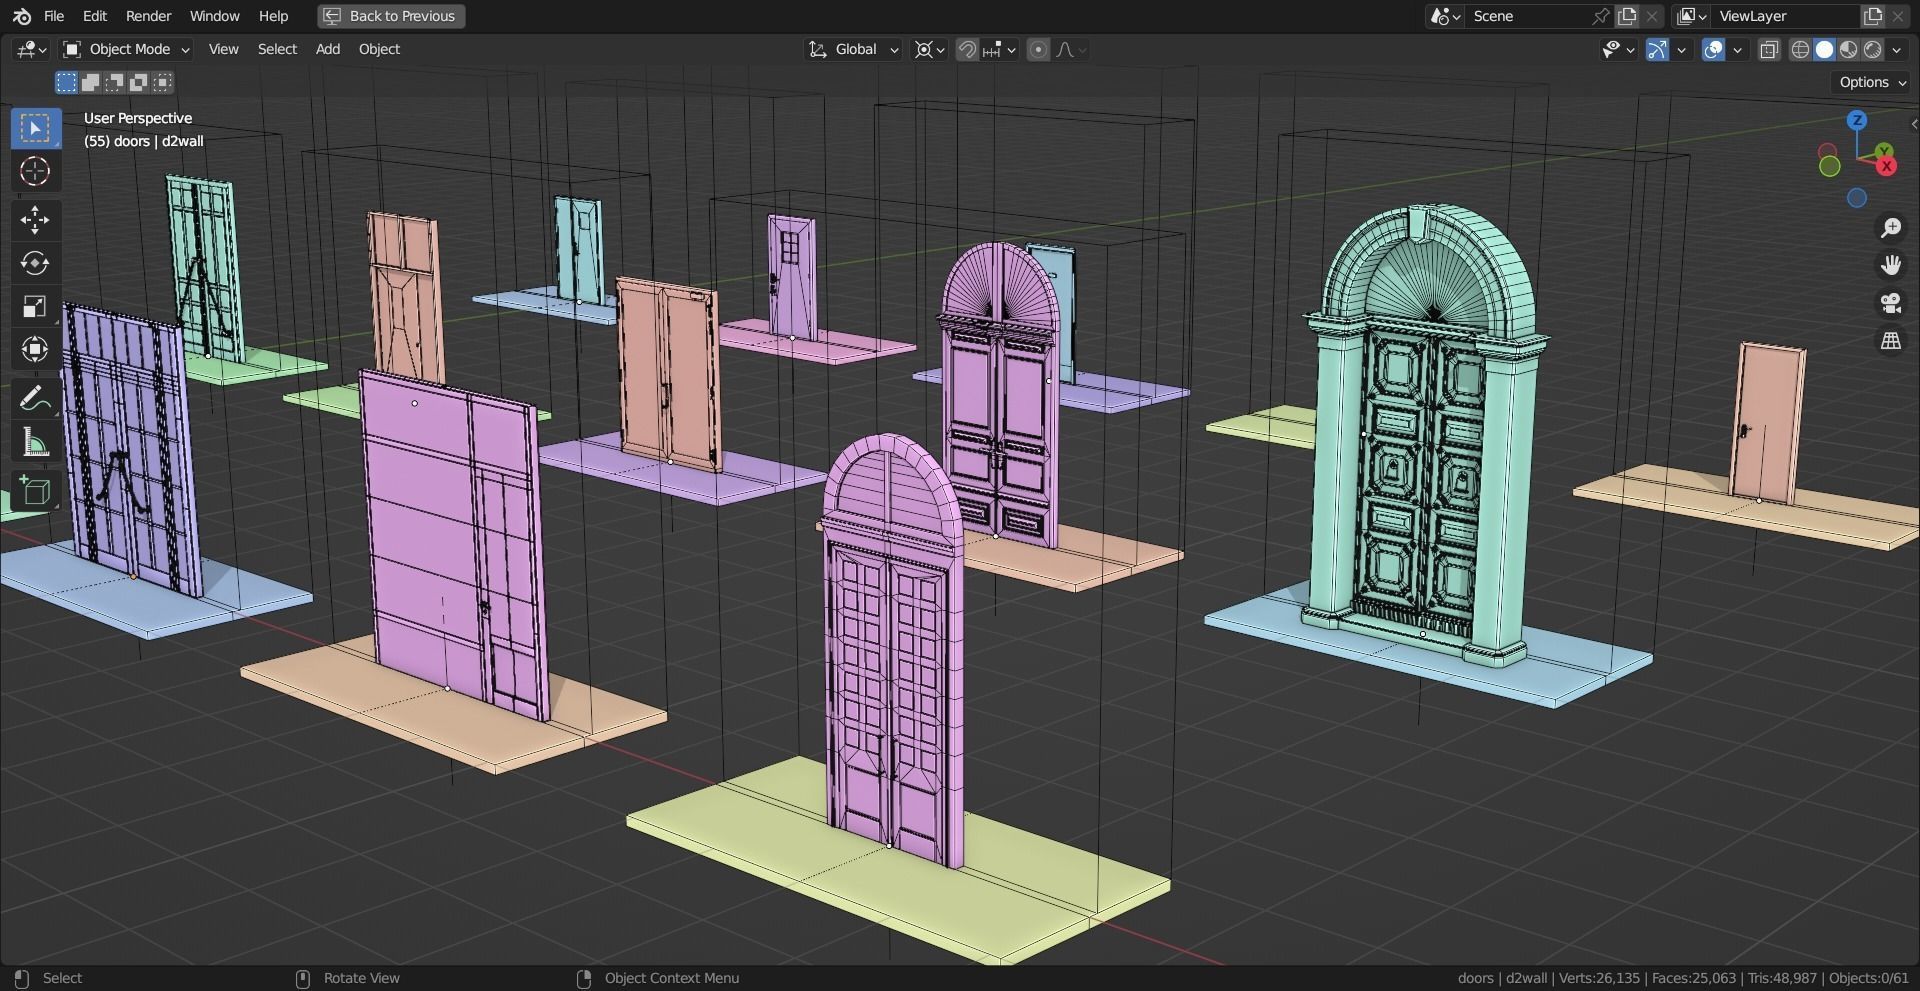Switch perspective/orthographic grid icon

click(x=1890, y=341)
